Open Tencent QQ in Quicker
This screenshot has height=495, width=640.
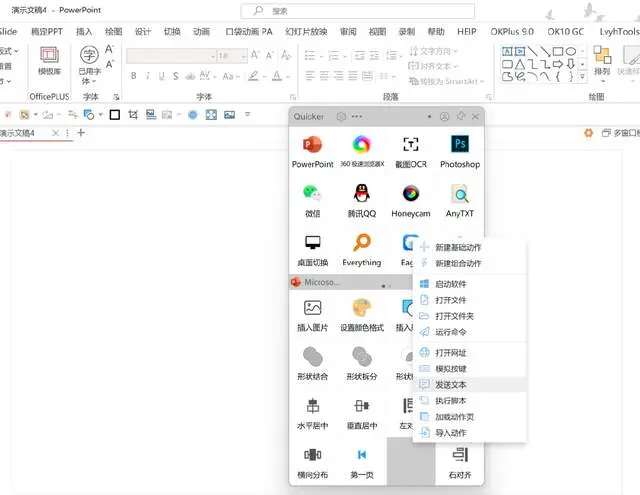click(362, 201)
